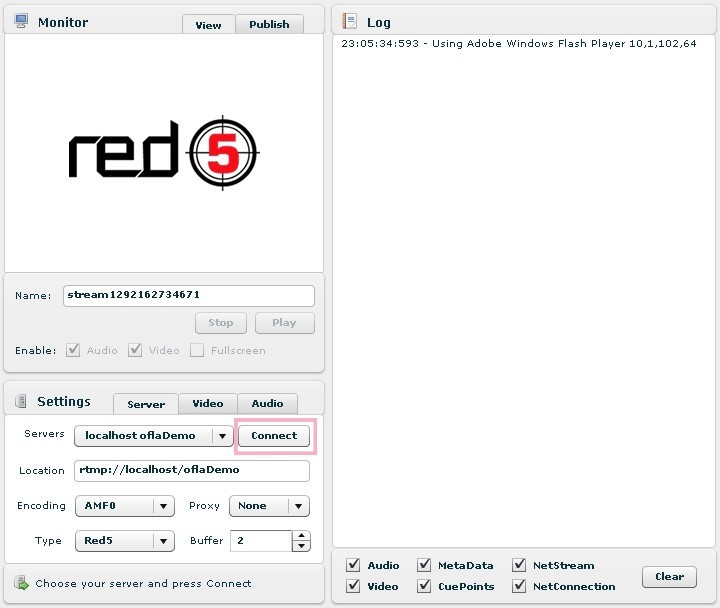Clear the log with Clear button
This screenshot has width=720, height=608.
coord(669,577)
